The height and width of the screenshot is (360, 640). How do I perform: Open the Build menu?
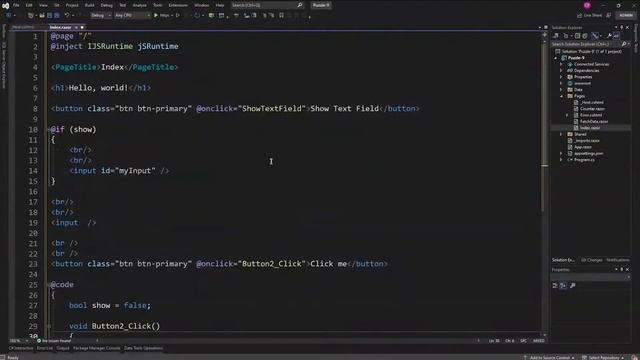click(x=89, y=5)
